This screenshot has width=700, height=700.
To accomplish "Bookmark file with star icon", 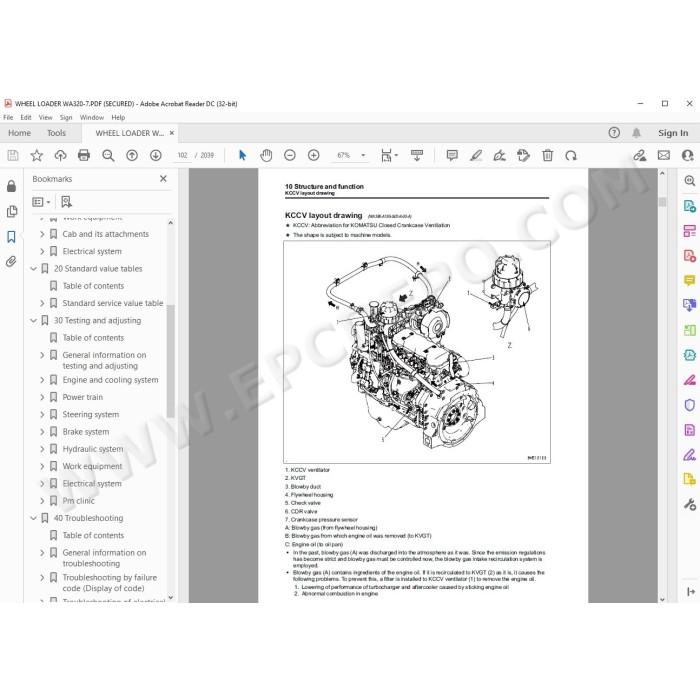I will point(37,155).
